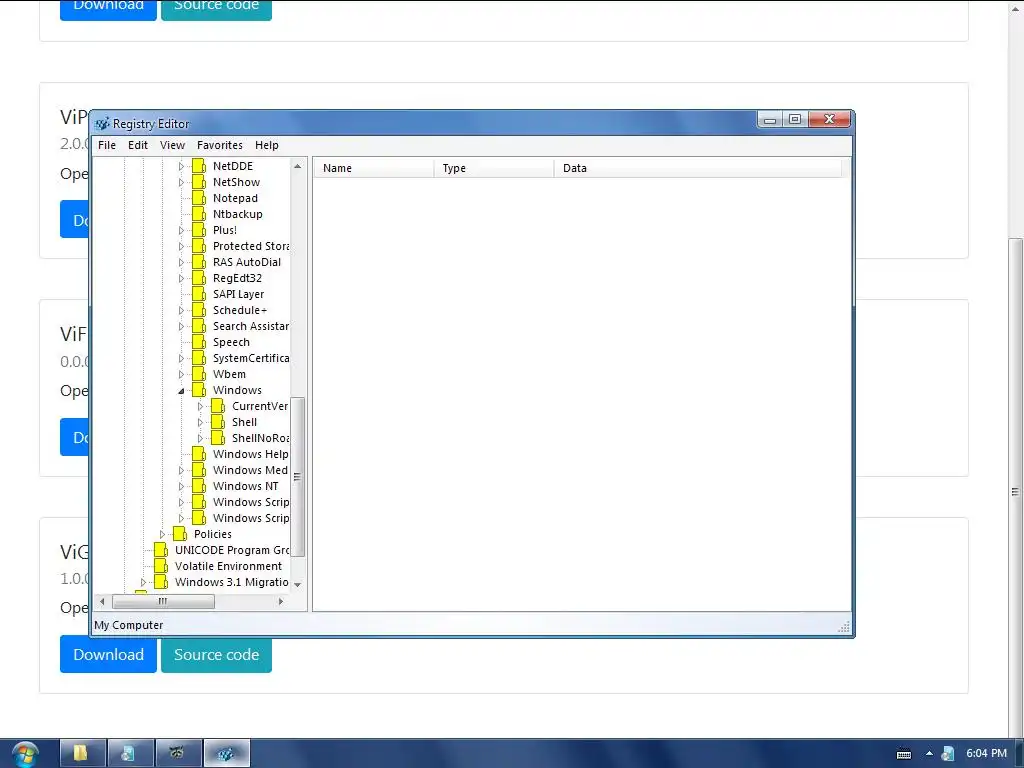The image size is (1024, 768).
Task: Click the SystemCertificates folder icon
Action: [x=199, y=358]
